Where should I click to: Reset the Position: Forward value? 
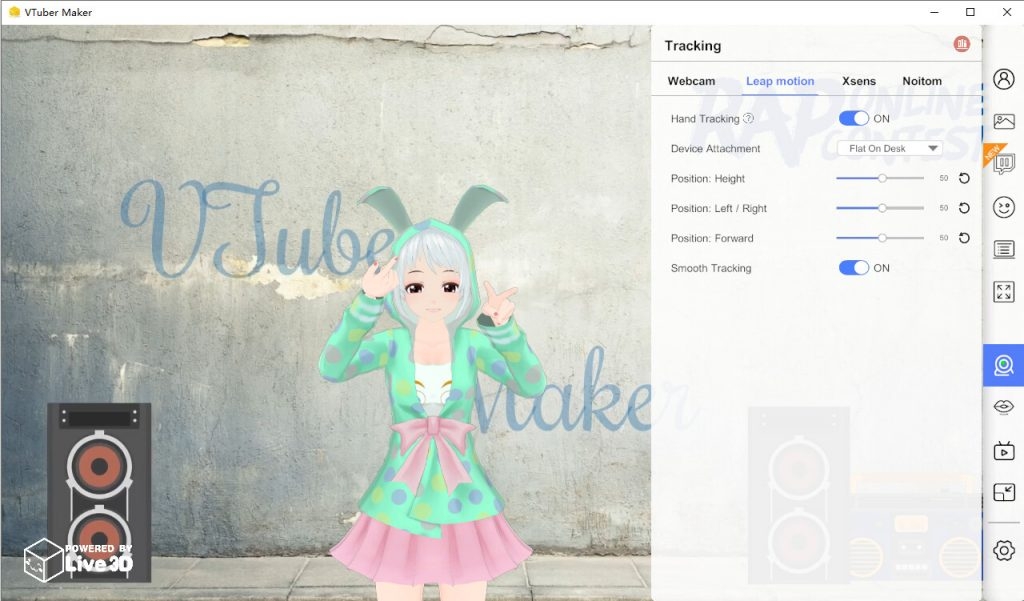pos(964,238)
